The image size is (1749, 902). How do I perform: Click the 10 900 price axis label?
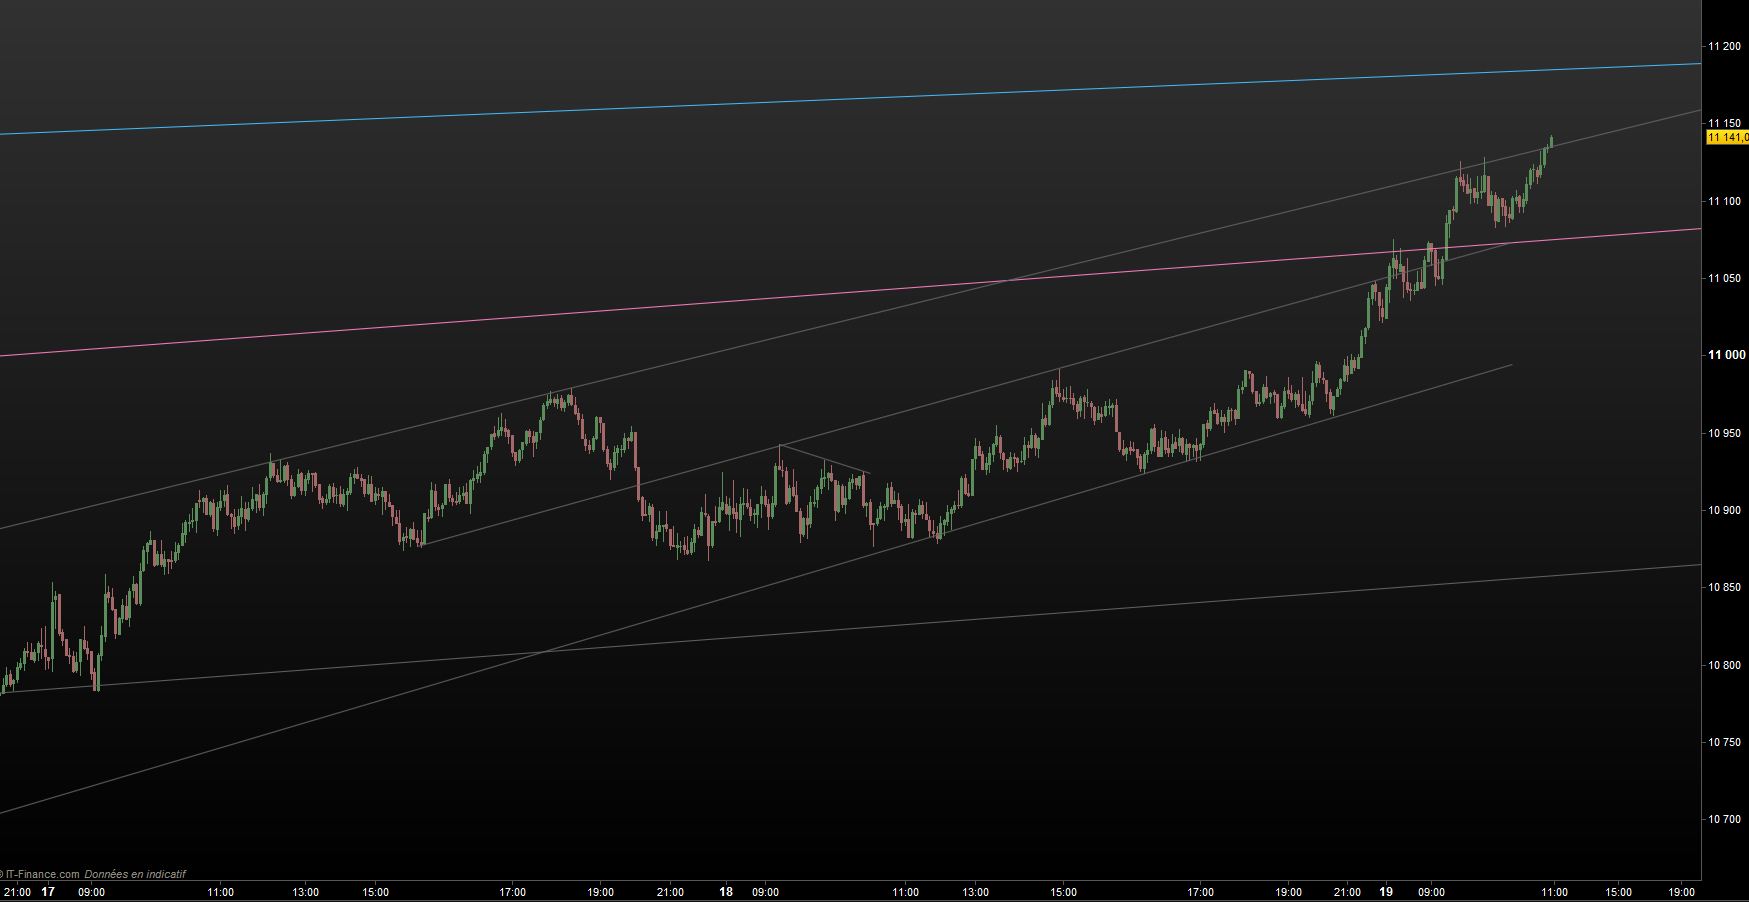(x=1724, y=510)
